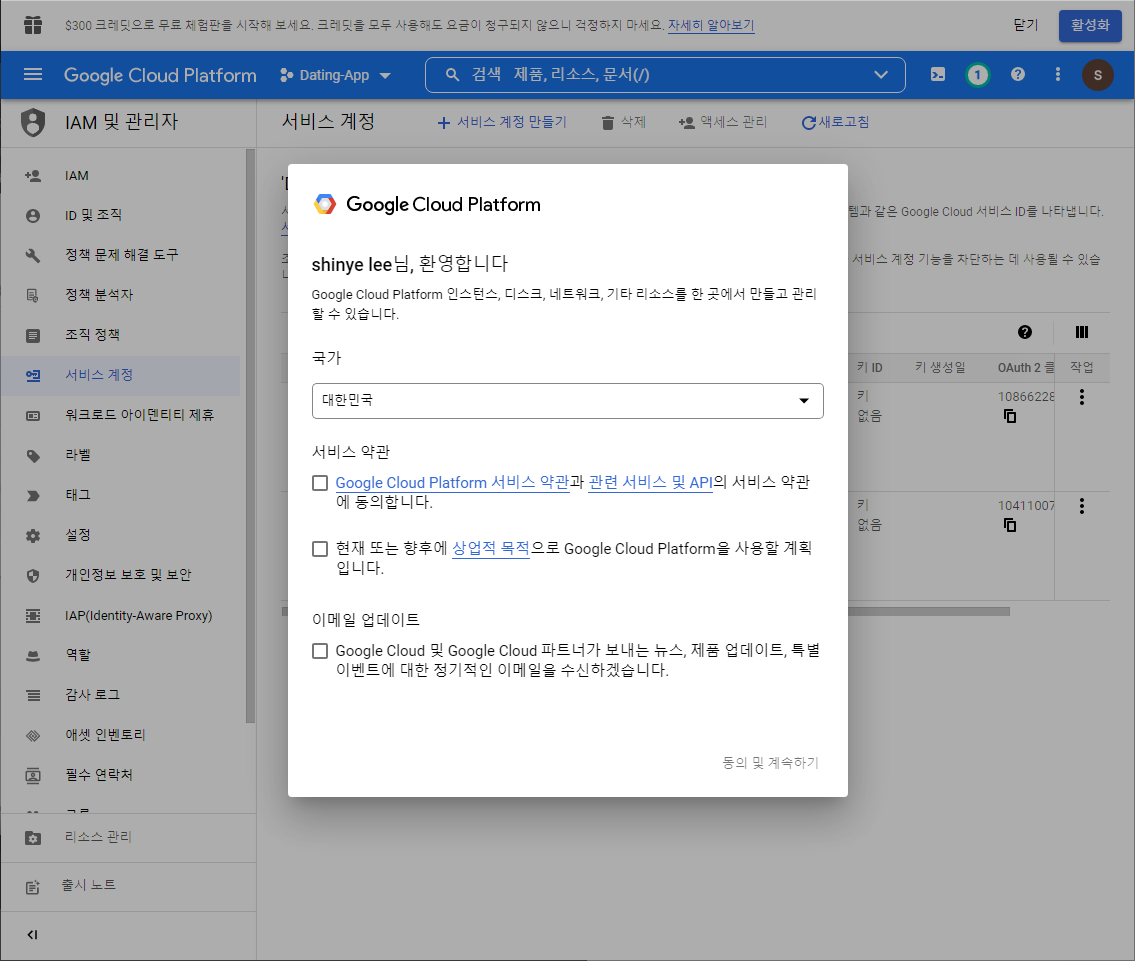Open the main navigation hamburger menu
The width and height of the screenshot is (1135, 961).
tap(33, 75)
